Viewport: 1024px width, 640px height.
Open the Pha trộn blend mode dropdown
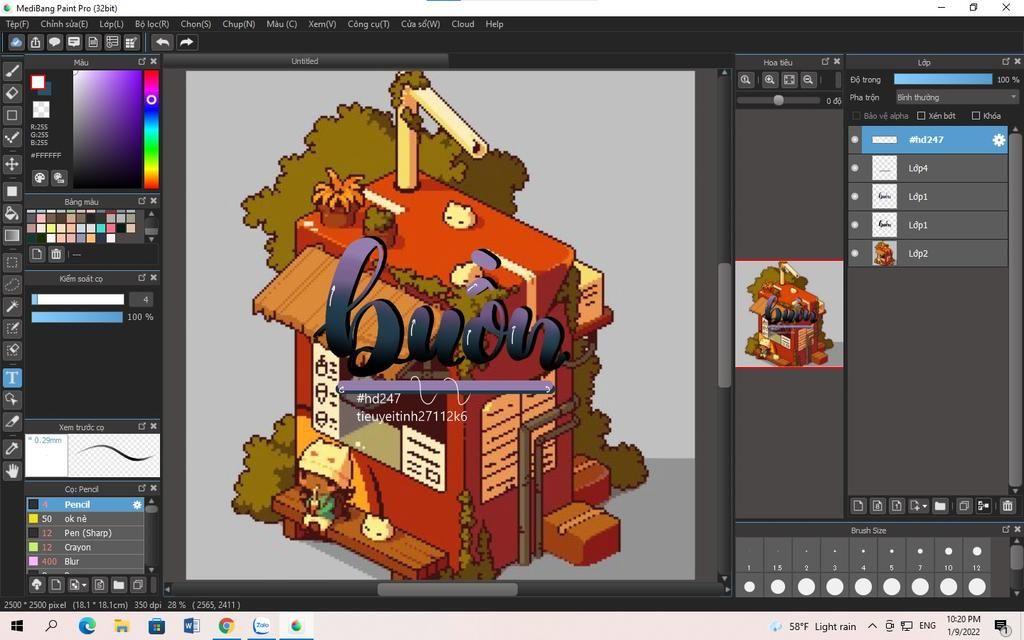tap(956, 97)
